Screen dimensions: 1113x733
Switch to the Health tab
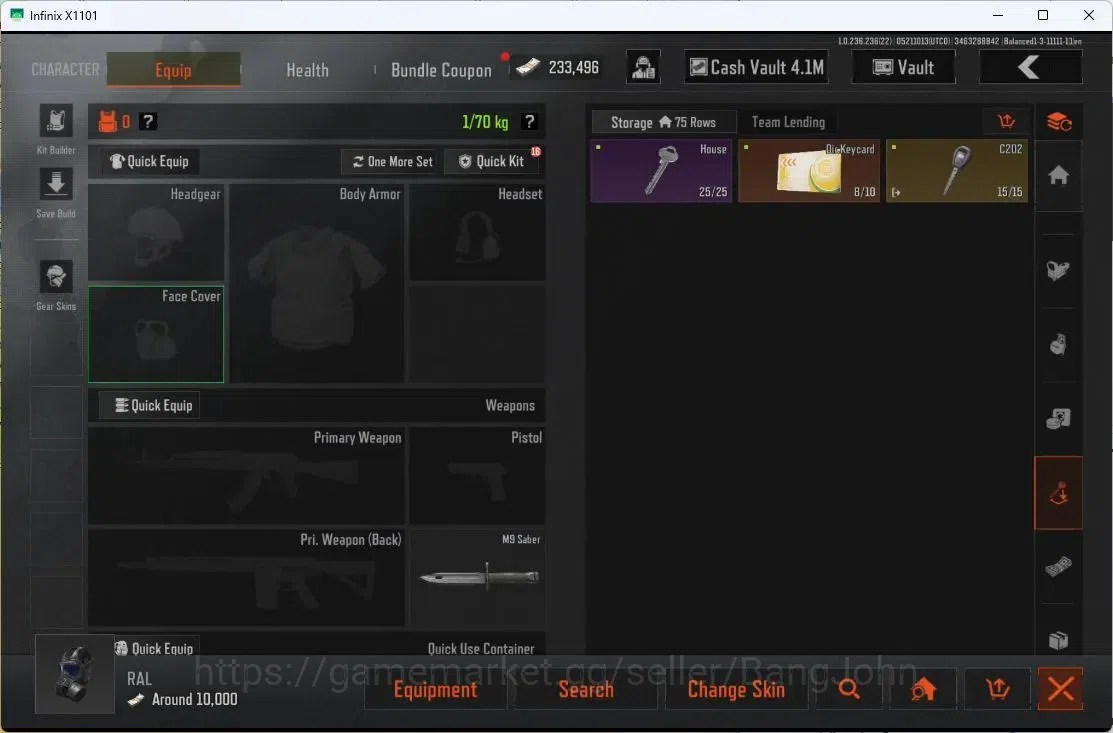(x=307, y=70)
